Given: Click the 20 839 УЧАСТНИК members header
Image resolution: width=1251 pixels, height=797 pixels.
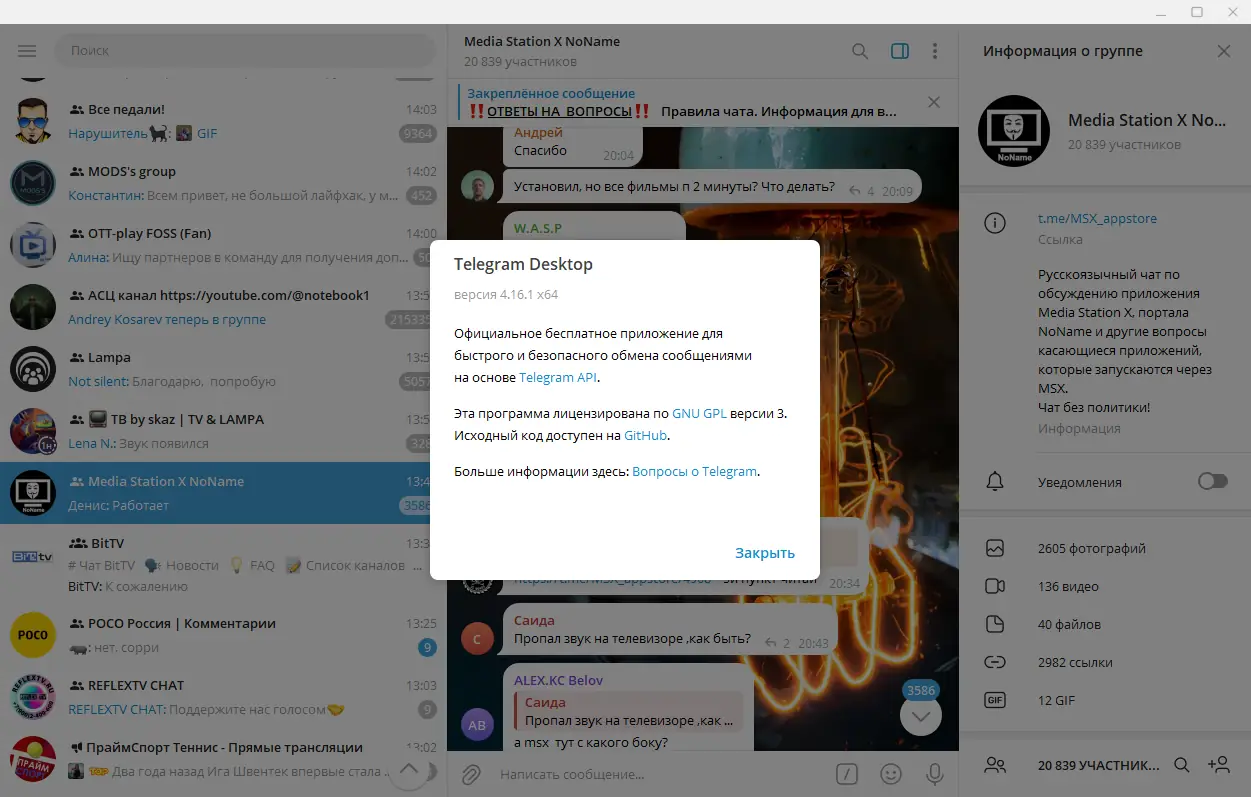Looking at the screenshot, I should point(1098,765).
